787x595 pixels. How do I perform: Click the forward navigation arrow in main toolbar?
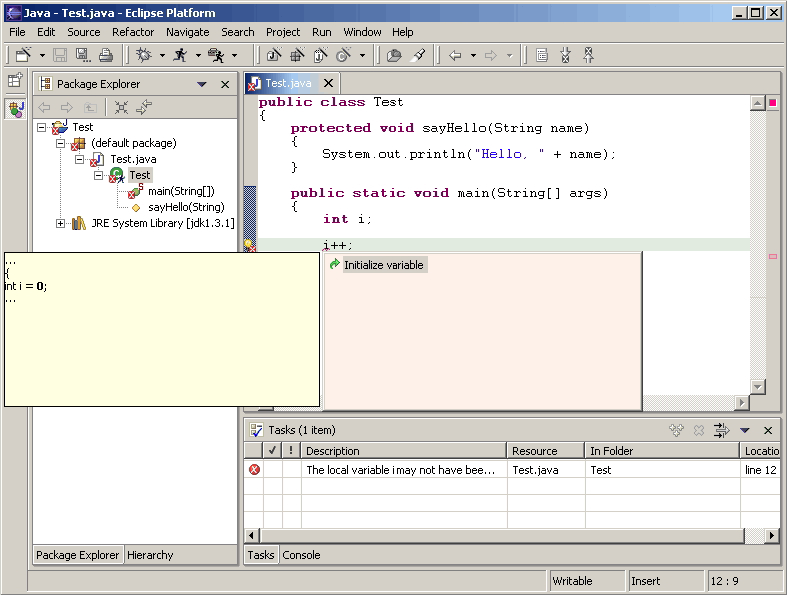(491, 55)
